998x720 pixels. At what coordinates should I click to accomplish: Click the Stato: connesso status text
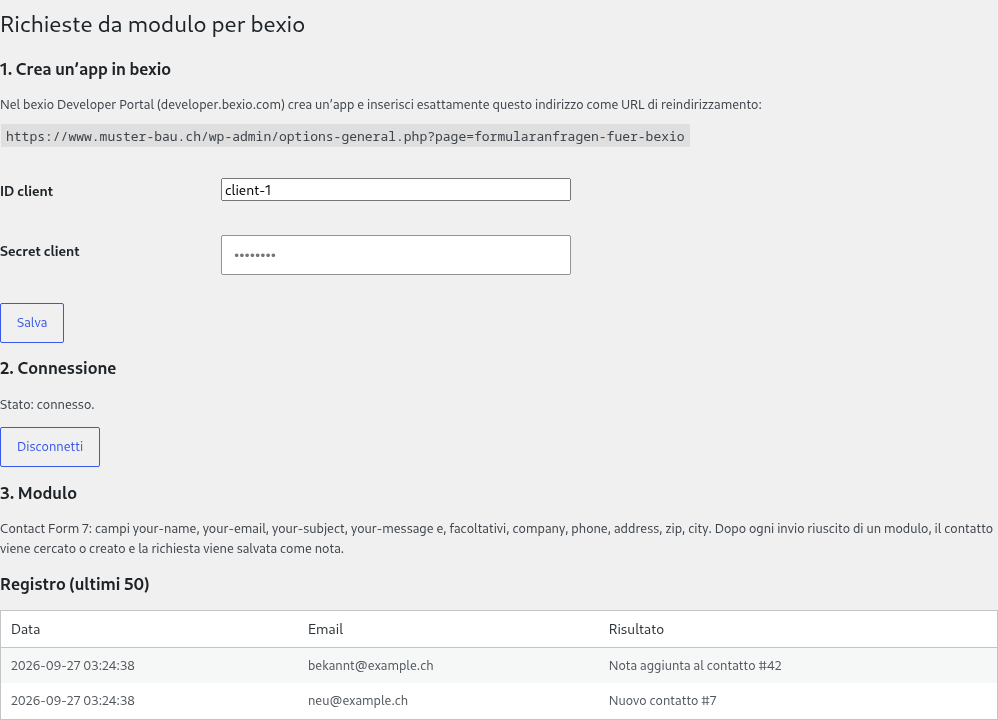47,405
